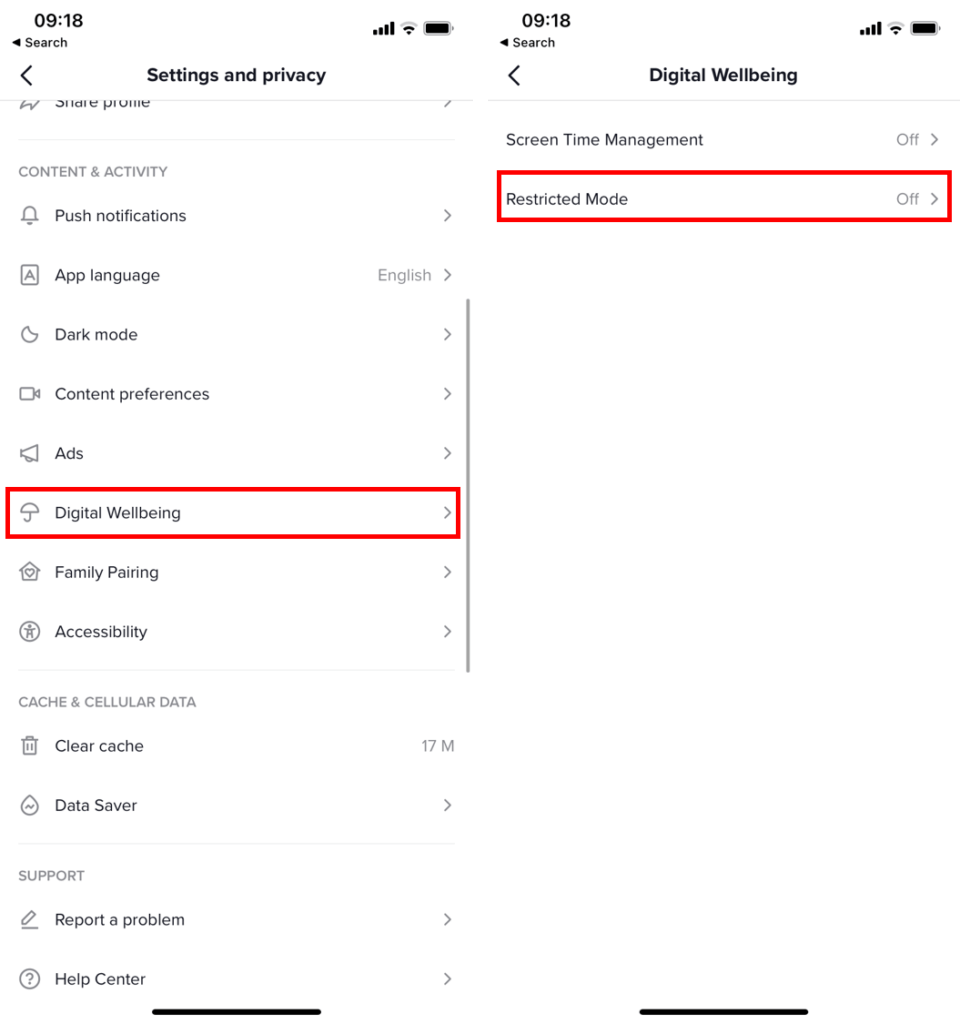
Task: Open the Accessibility menu item
Action: click(101, 632)
